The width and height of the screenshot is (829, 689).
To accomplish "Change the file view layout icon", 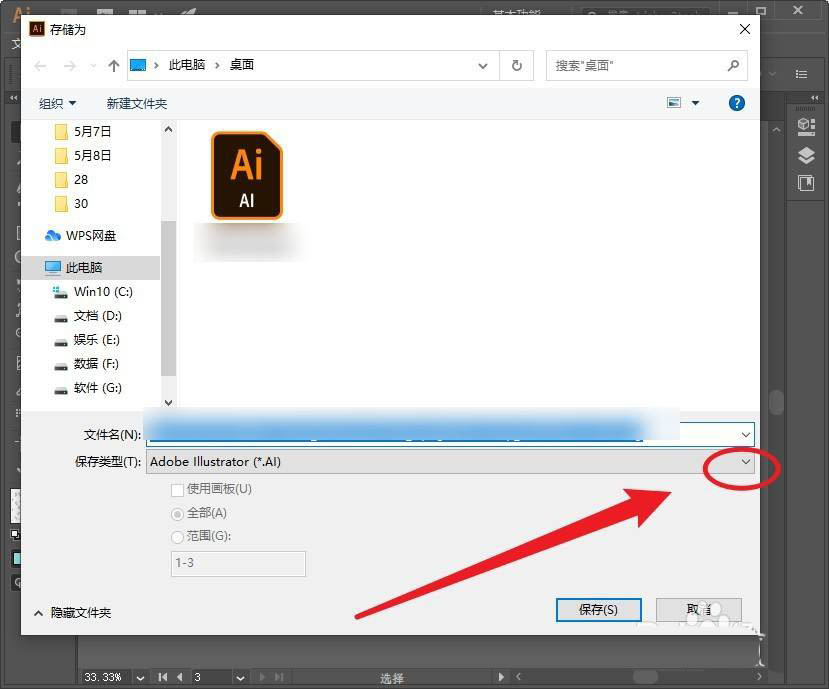I will pyautogui.click(x=674, y=103).
